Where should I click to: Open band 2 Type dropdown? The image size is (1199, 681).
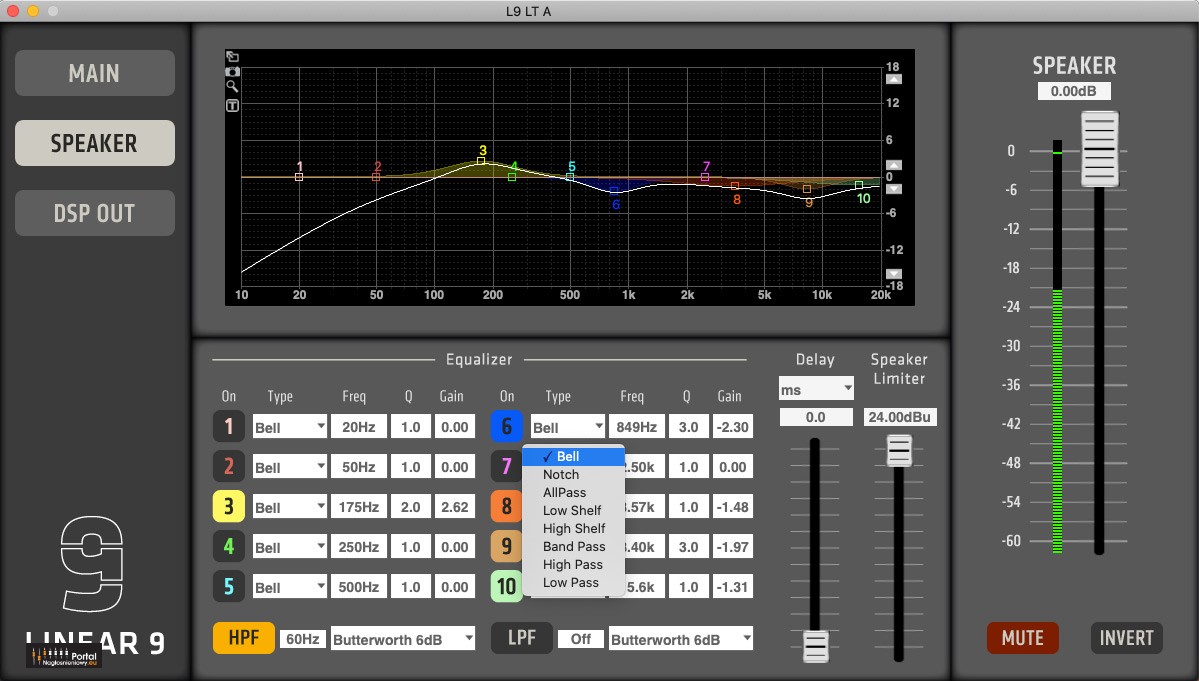290,466
